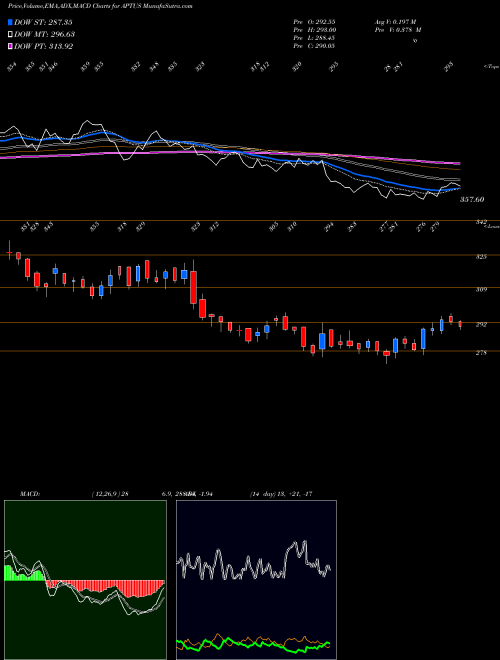
Task: Select the 'DOW MT: 296.63' legend label
Action: coord(45,35)
